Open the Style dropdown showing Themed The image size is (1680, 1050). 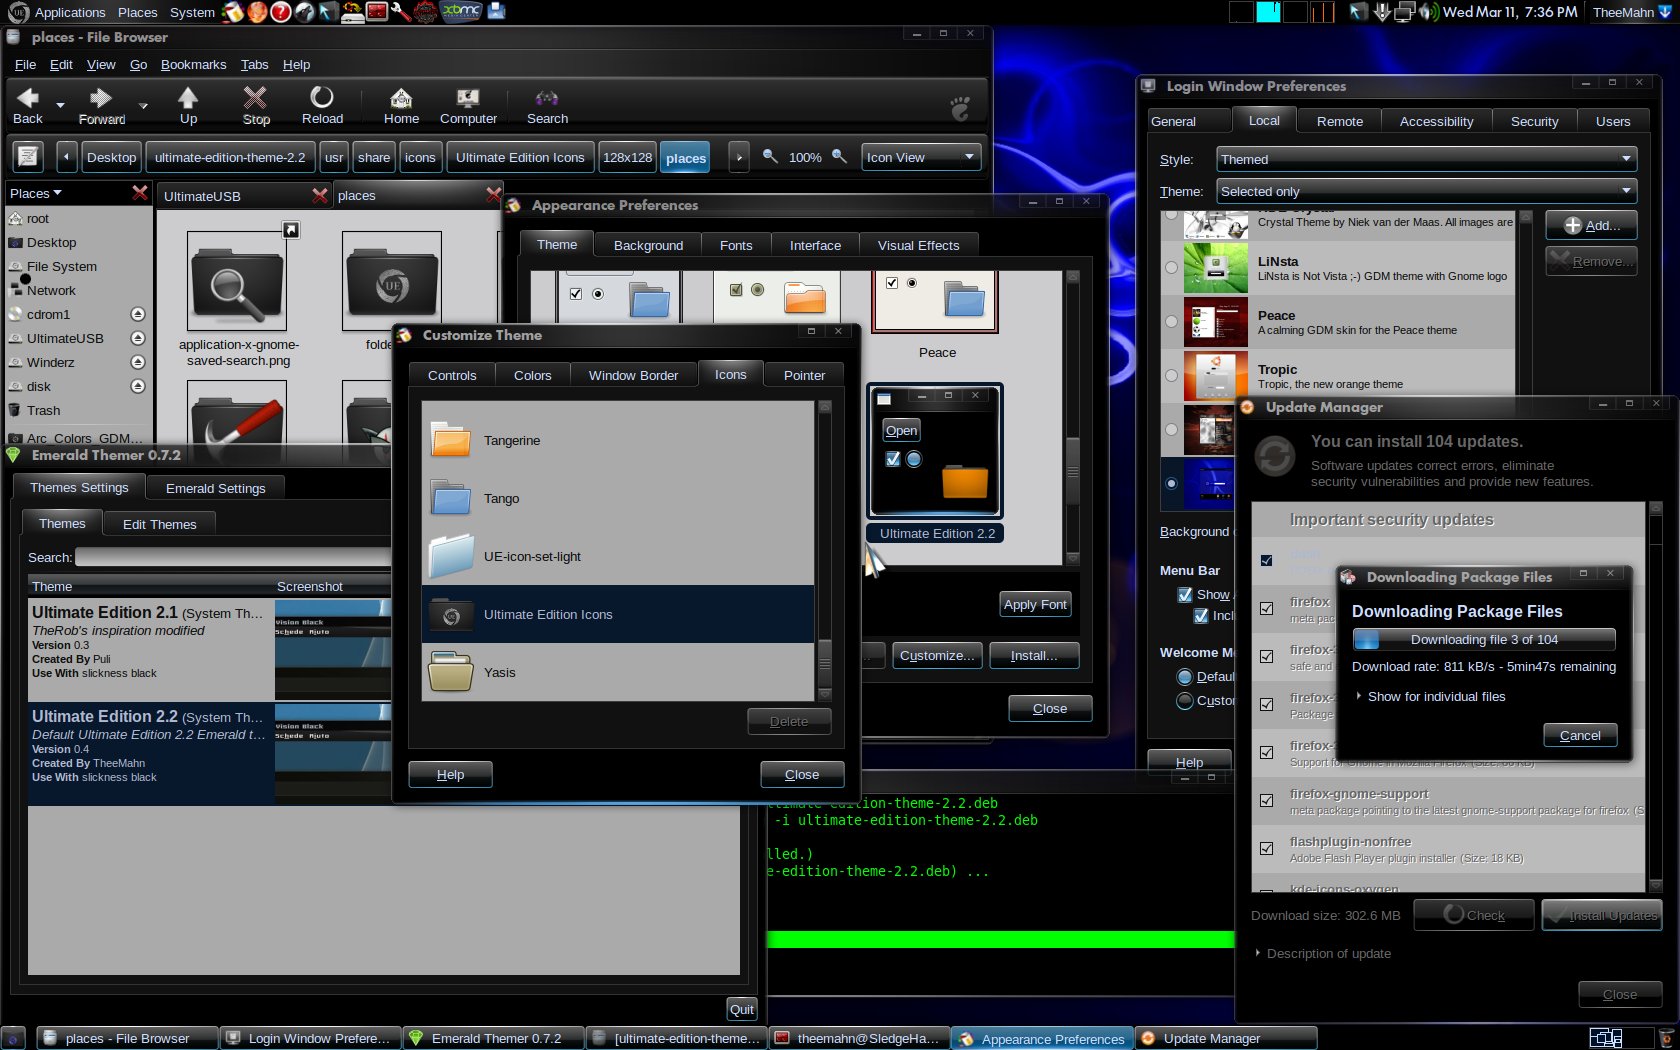pos(1426,159)
